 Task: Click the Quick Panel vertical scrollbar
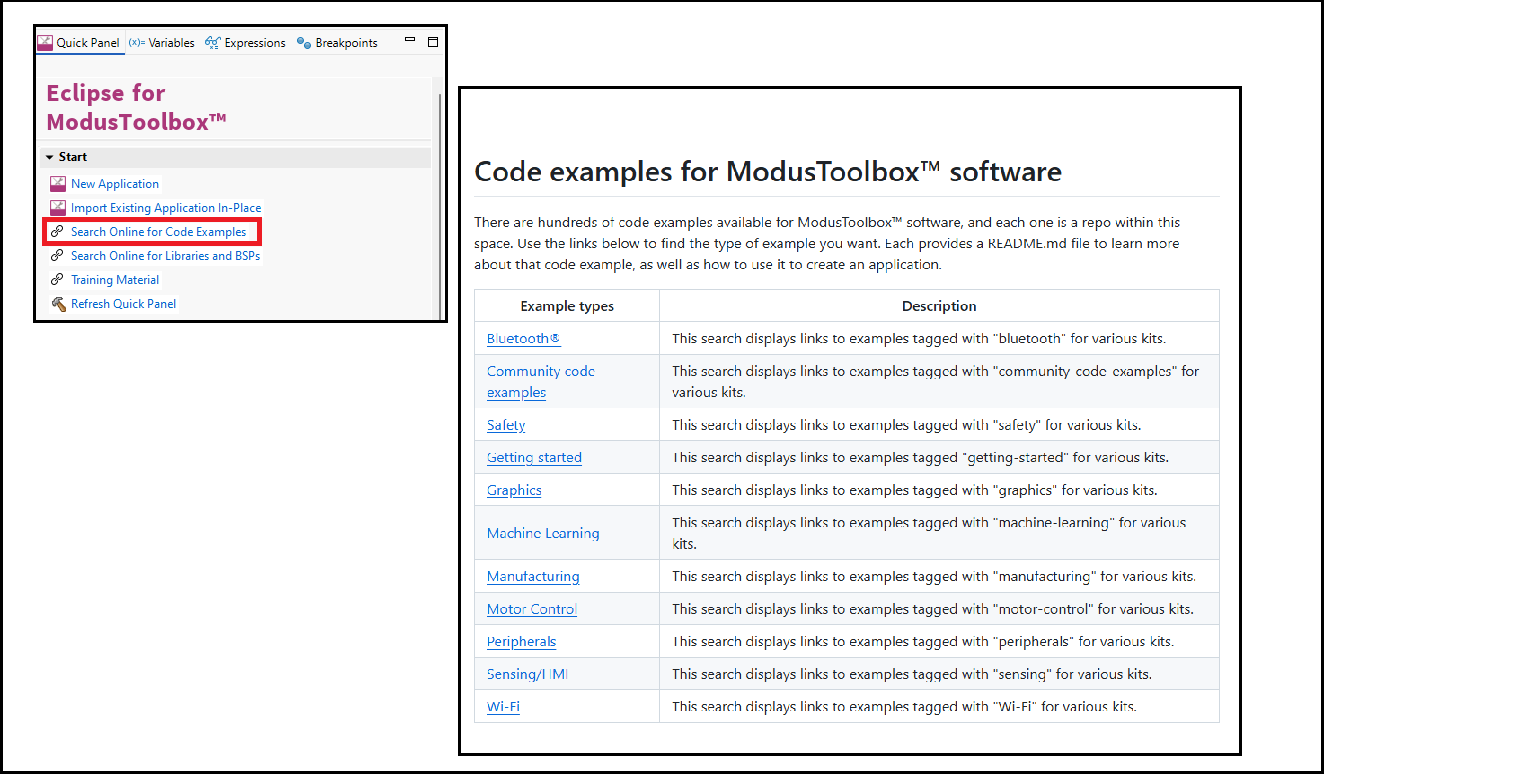point(439,200)
